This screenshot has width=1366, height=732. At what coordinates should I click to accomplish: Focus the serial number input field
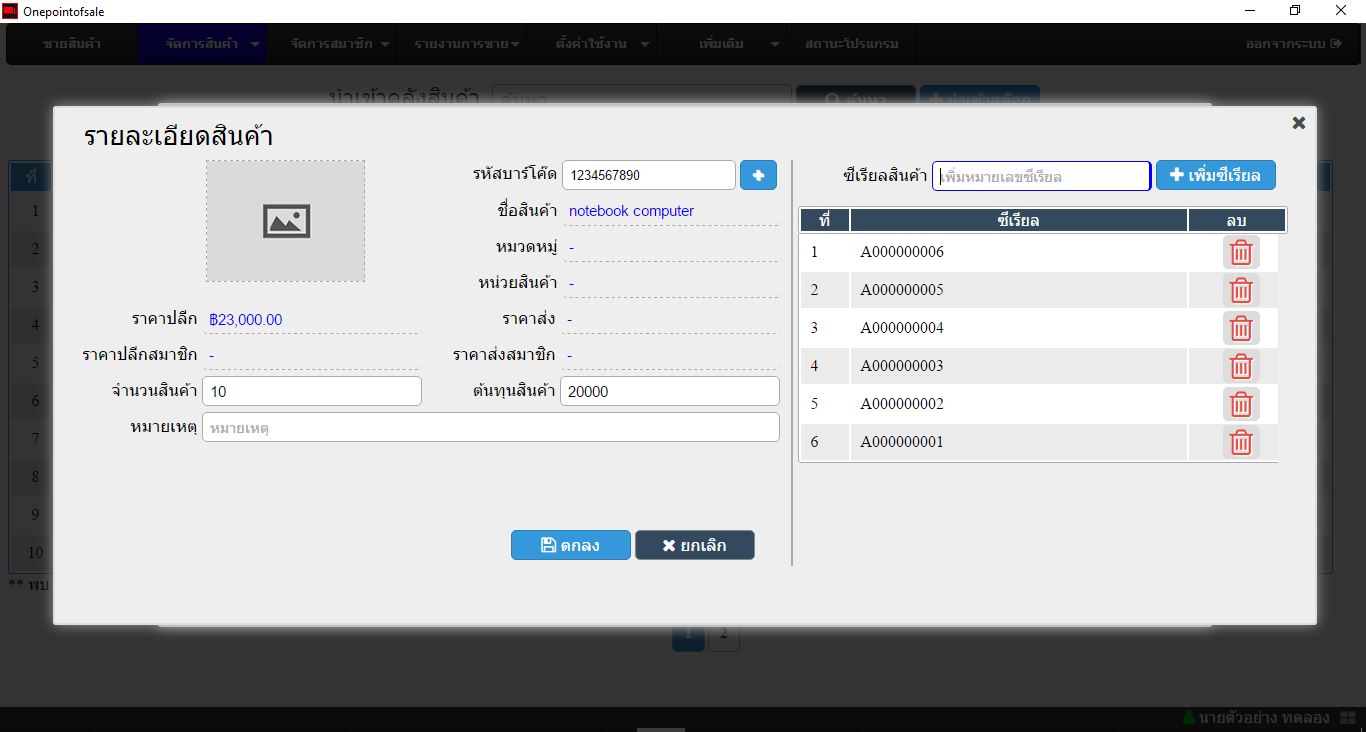pyautogui.click(x=1041, y=176)
